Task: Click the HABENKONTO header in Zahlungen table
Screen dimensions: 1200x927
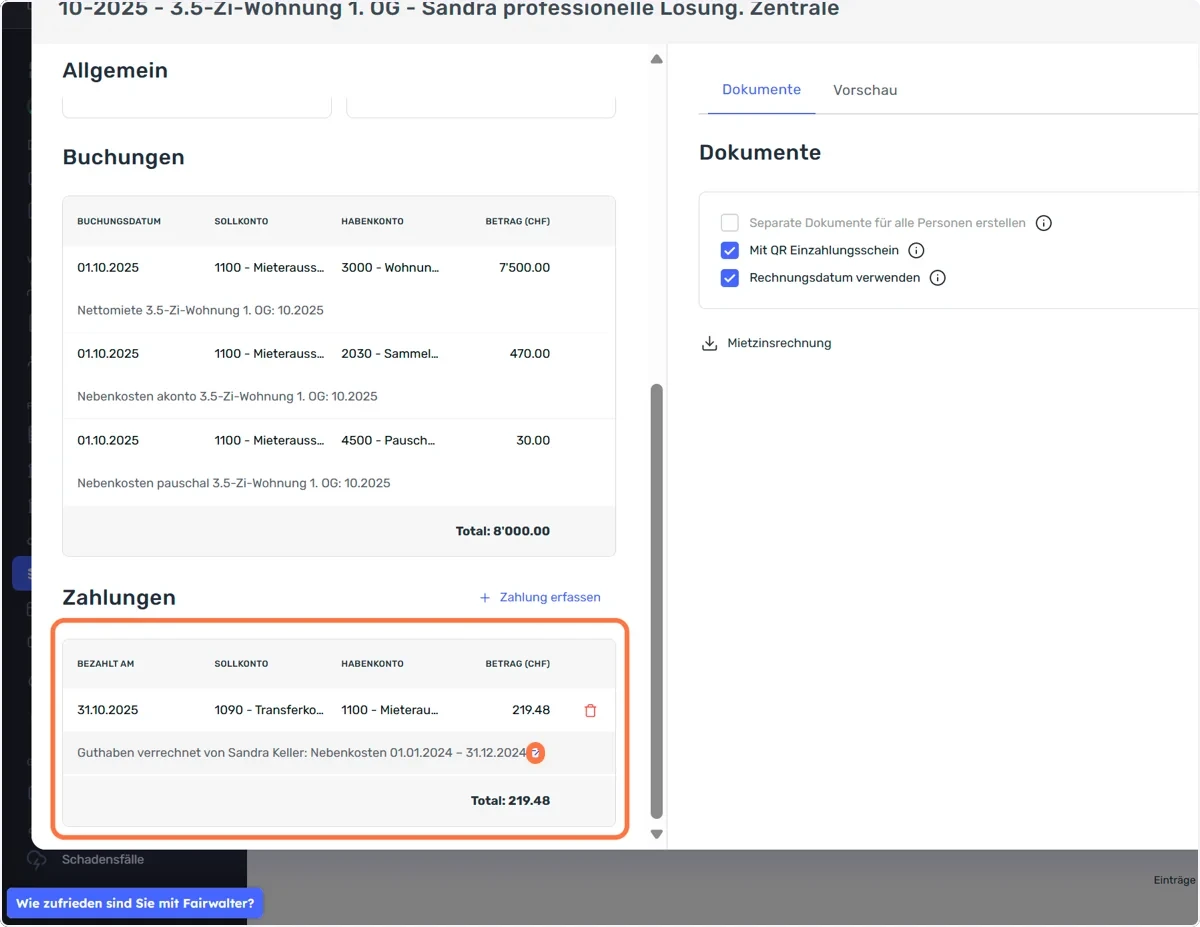Action: 372,664
